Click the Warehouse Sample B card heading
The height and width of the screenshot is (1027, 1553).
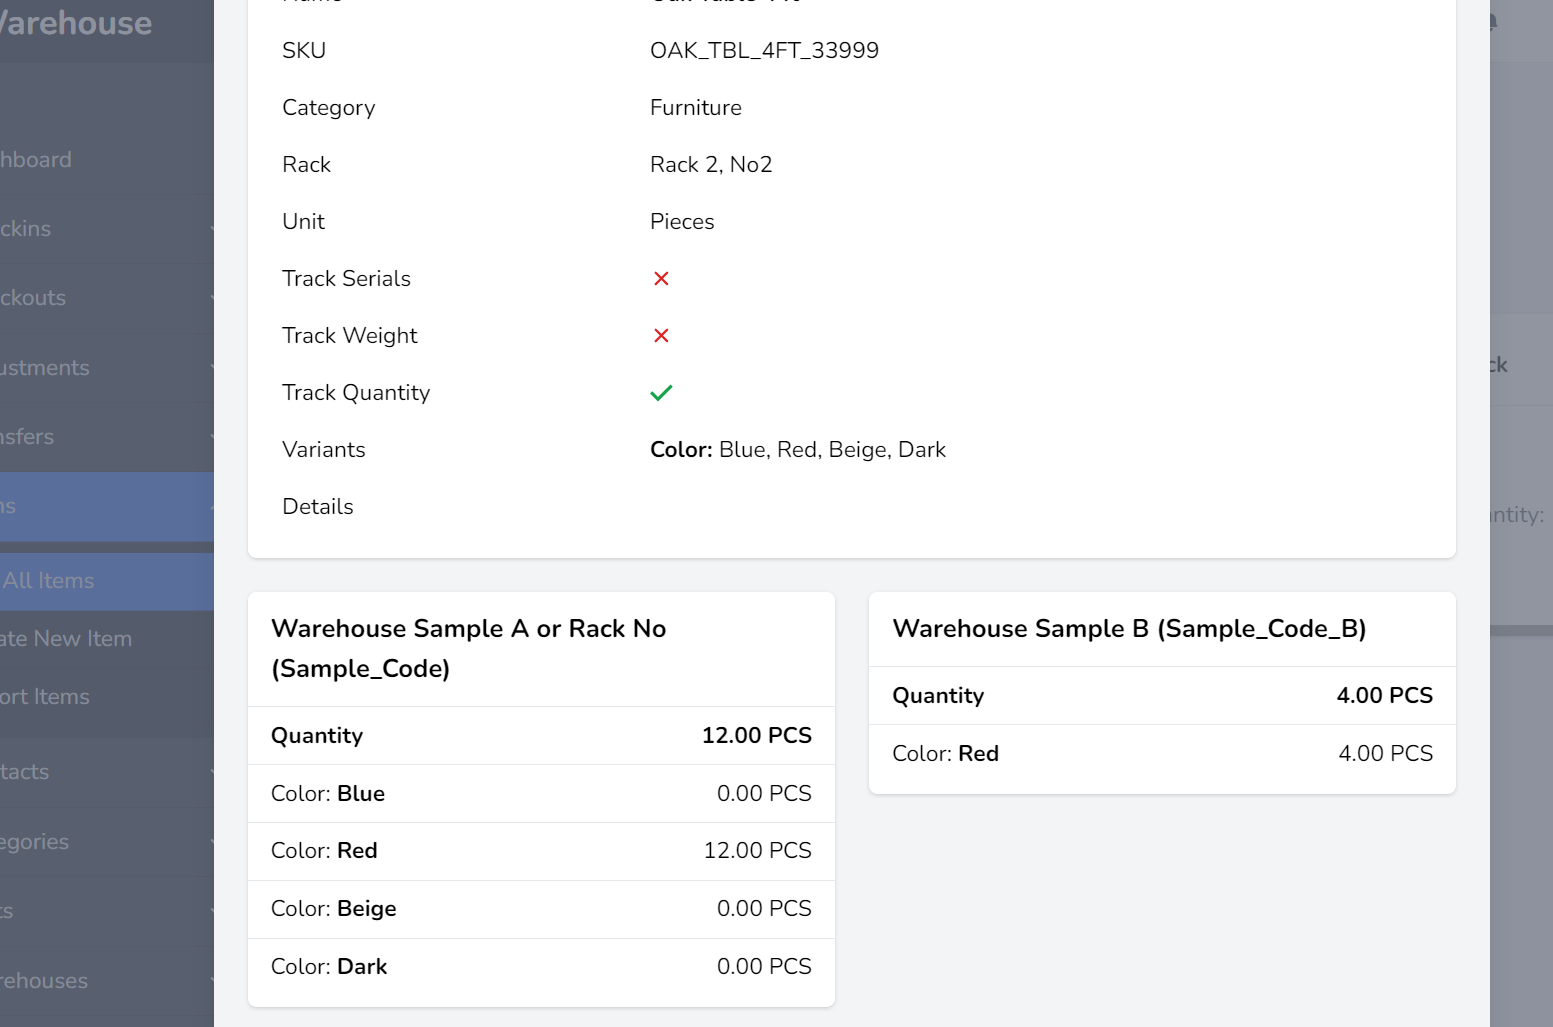click(1129, 629)
